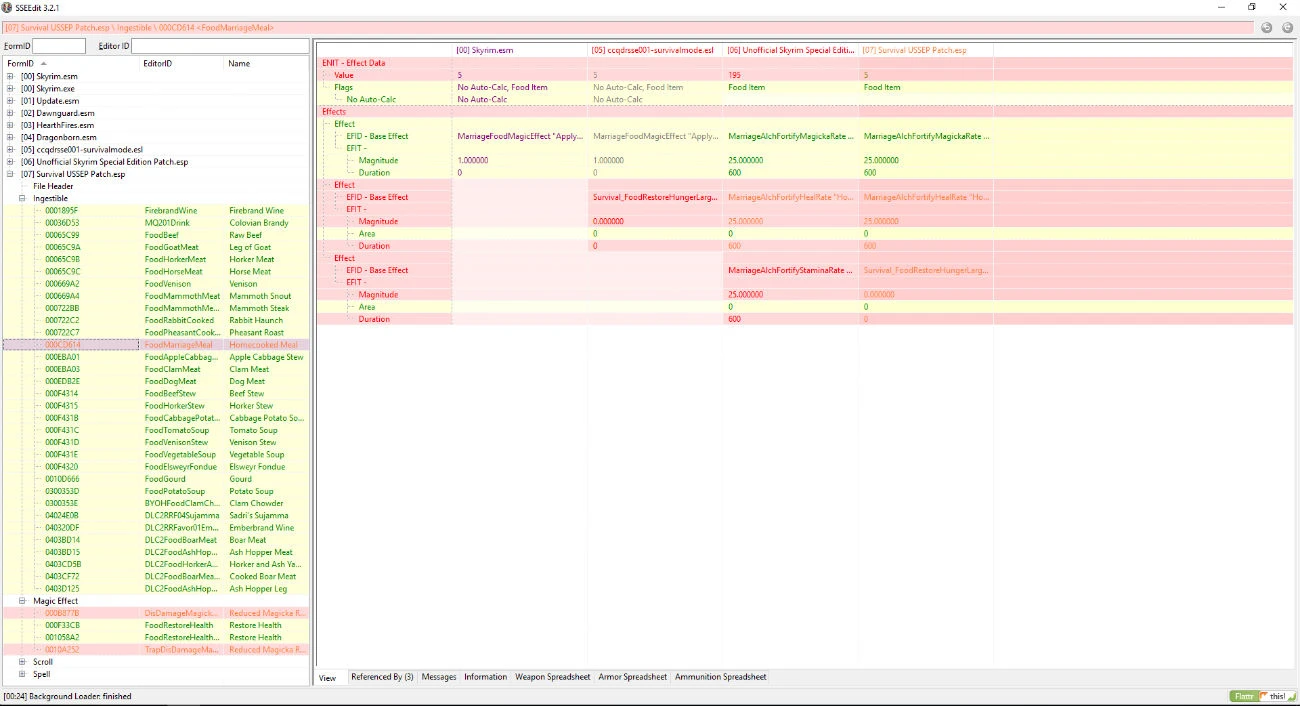Collapse the Ingestible group
Image resolution: width=1300 pixels, height=706 pixels.
click(x=23, y=198)
